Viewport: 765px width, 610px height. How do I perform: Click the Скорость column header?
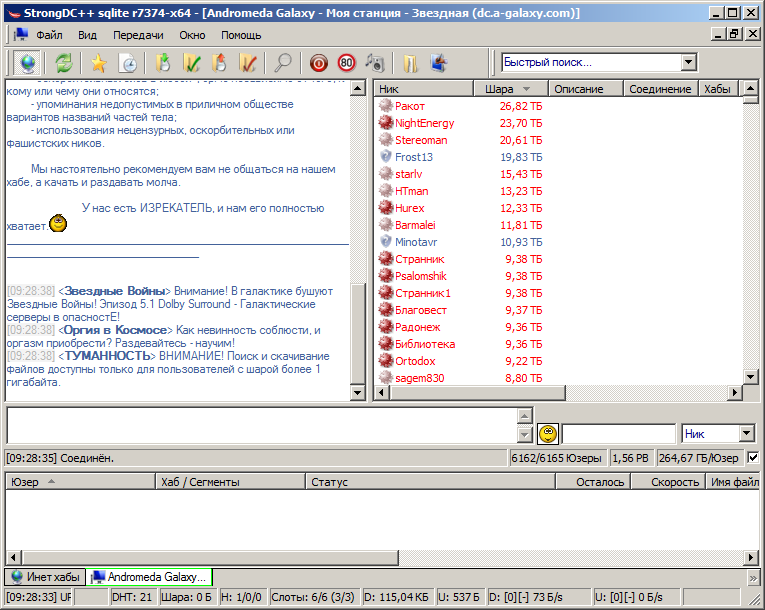(668, 482)
